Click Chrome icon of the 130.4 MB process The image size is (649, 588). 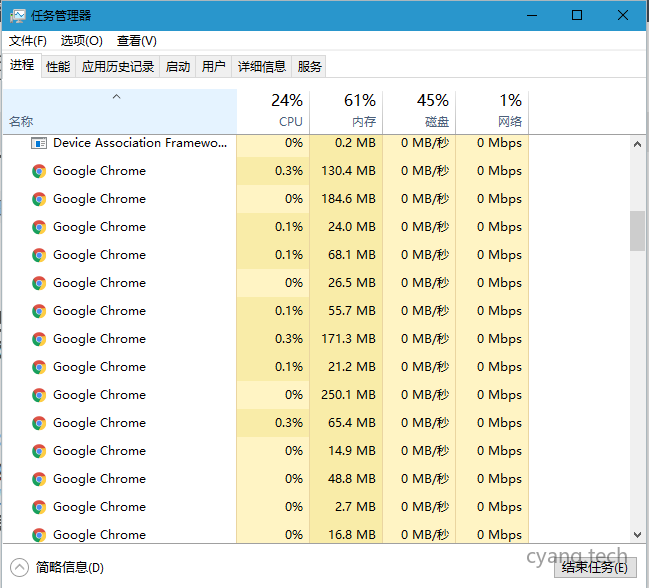tap(39, 171)
